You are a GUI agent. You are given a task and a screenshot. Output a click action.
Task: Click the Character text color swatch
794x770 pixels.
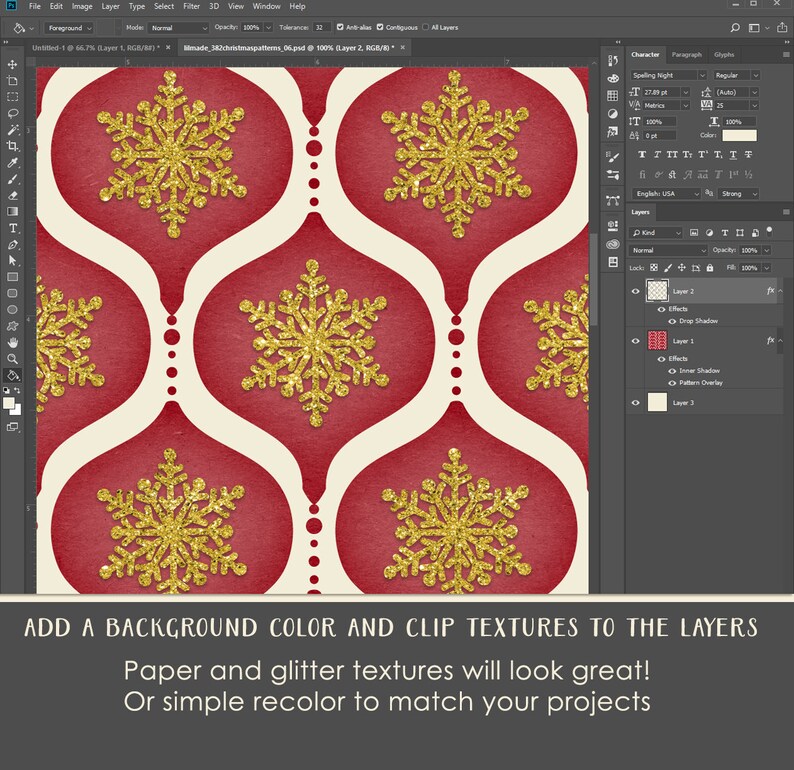pos(739,135)
